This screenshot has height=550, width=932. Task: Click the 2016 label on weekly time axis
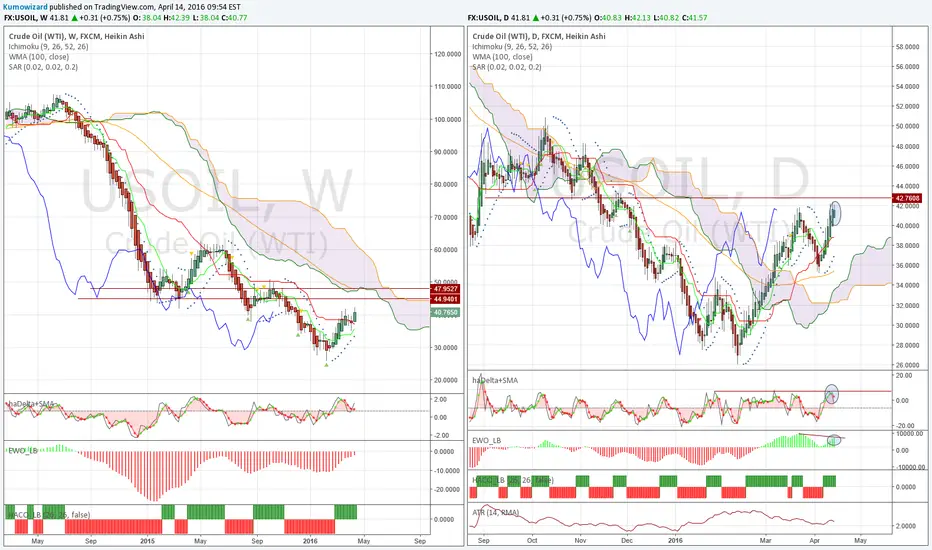(x=310, y=541)
